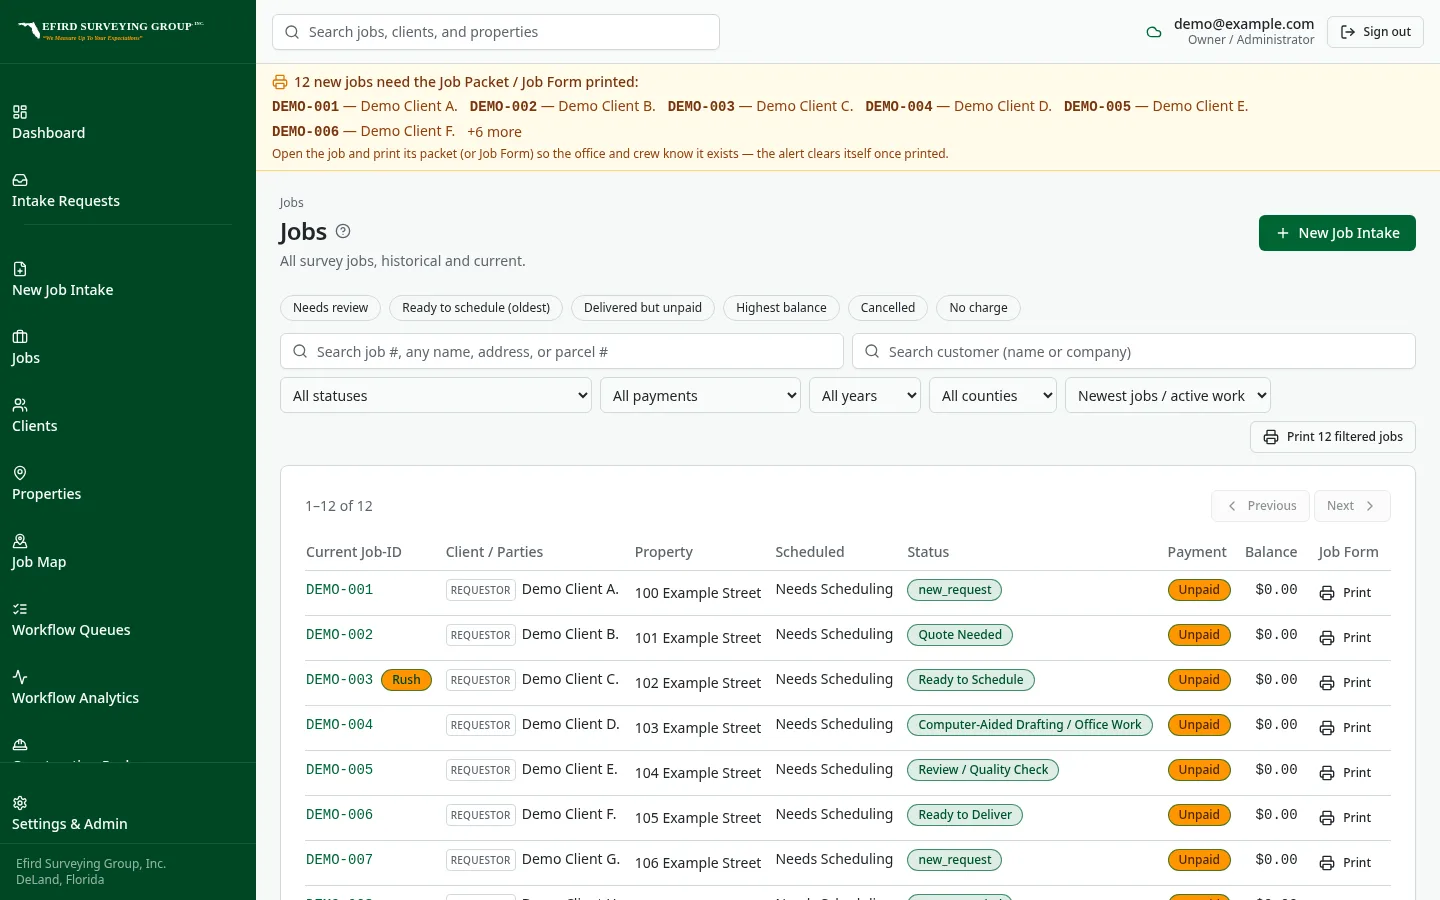Open the All payments dropdown
The width and height of the screenshot is (1440, 900).
[700, 396]
